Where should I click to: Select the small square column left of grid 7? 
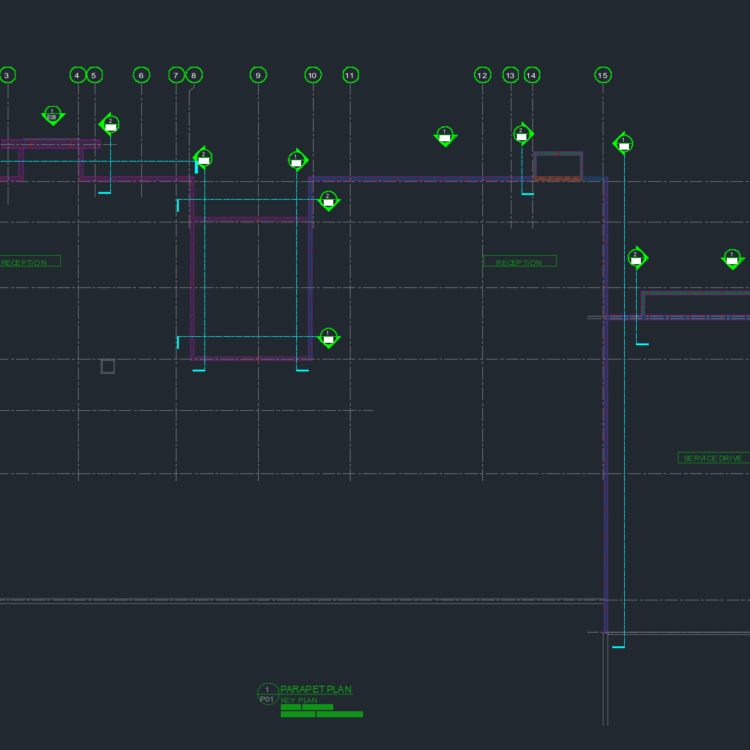point(108,367)
